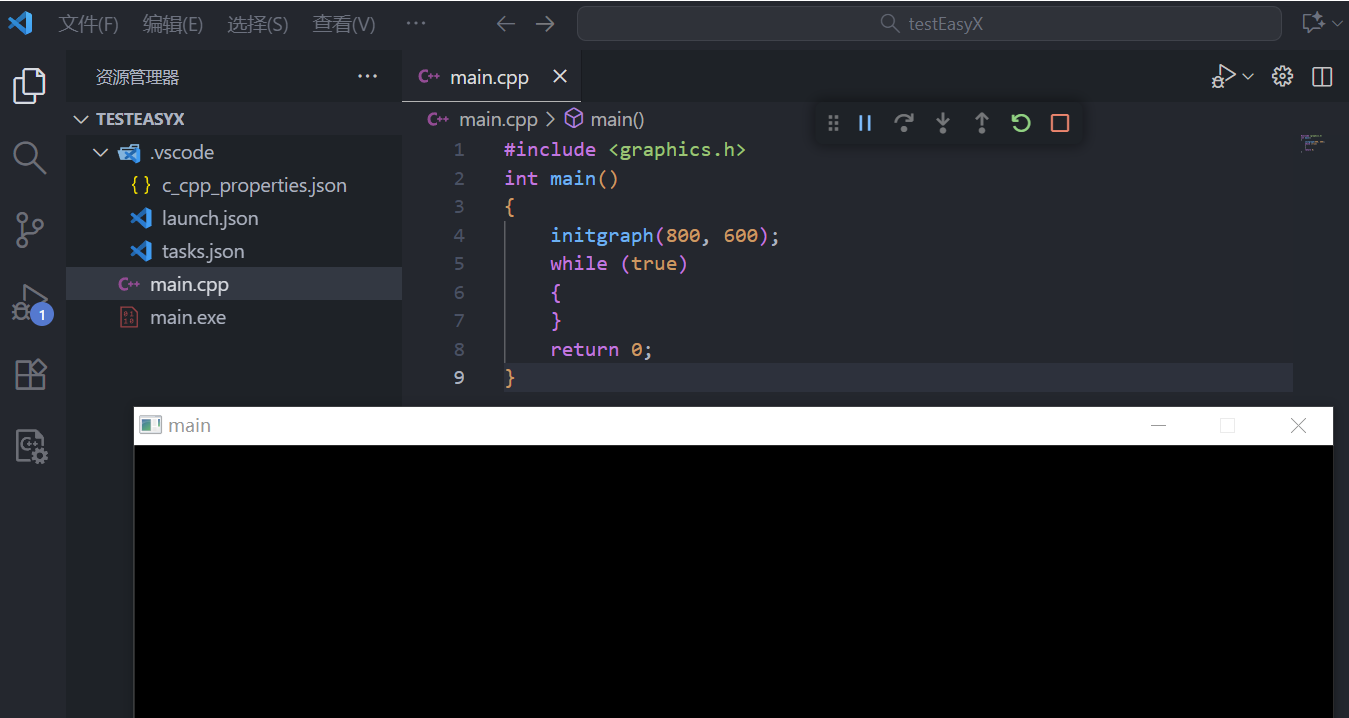1349x718 pixels.
Task: Click the 资源管理器 panel title
Action: [x=138, y=77]
